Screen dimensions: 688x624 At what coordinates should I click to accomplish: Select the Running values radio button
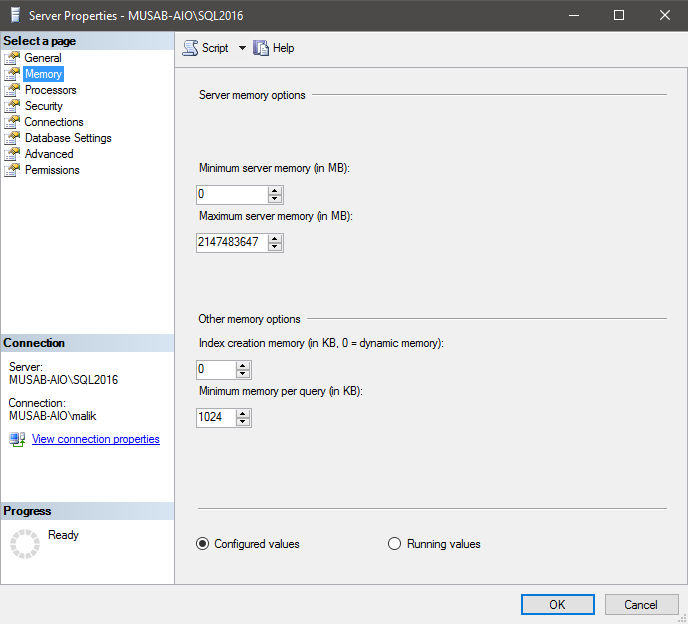[x=395, y=544]
